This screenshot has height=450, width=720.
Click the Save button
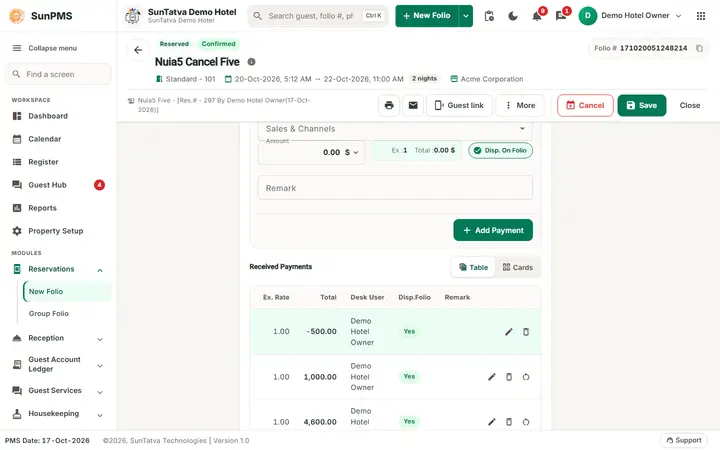pos(641,105)
